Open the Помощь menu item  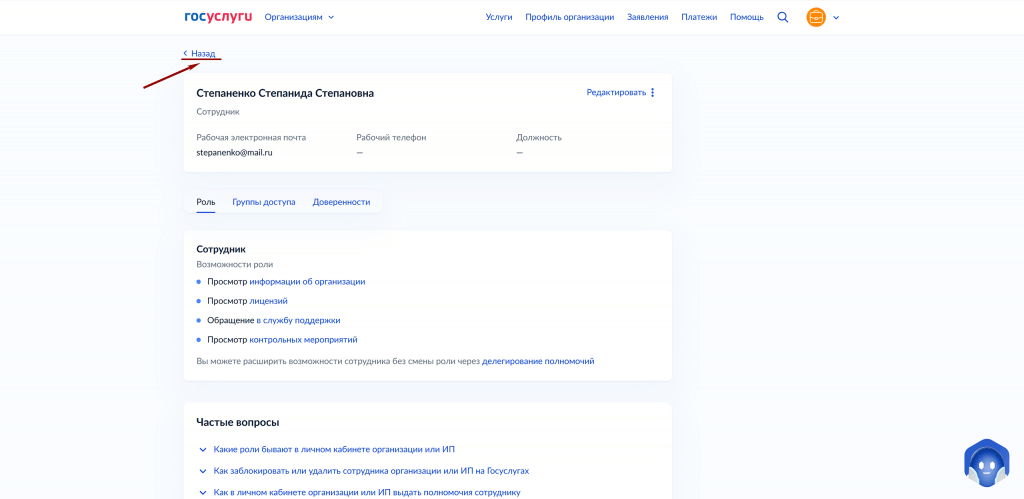point(746,17)
